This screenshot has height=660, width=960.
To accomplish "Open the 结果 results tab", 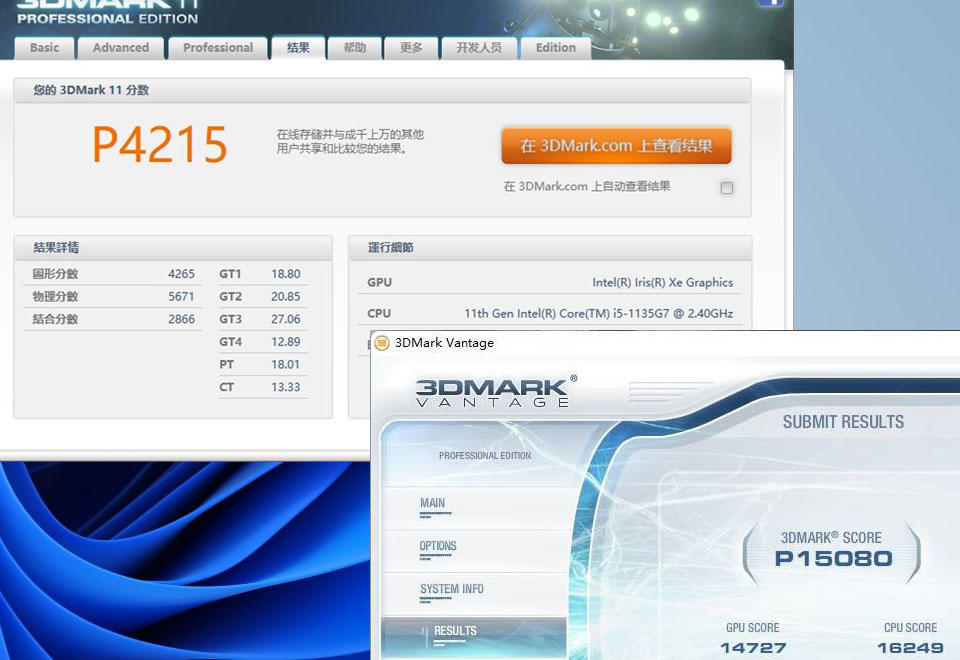I will 298,48.
